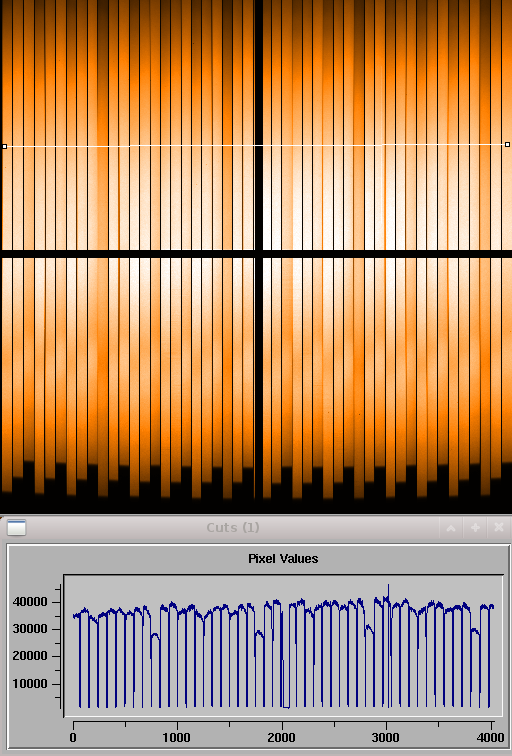
Task: Click the Cuts (1) title bar text
Action: 233,527
